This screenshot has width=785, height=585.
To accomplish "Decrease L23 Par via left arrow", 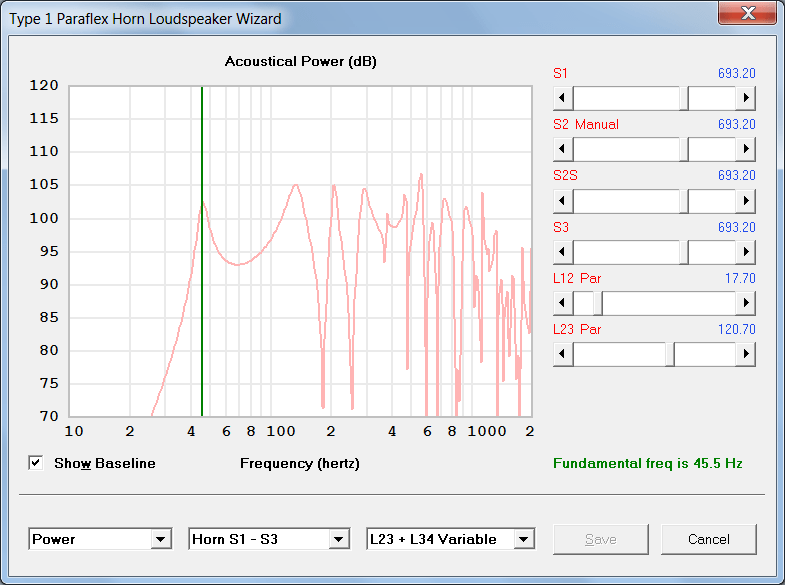I will click(x=563, y=354).
